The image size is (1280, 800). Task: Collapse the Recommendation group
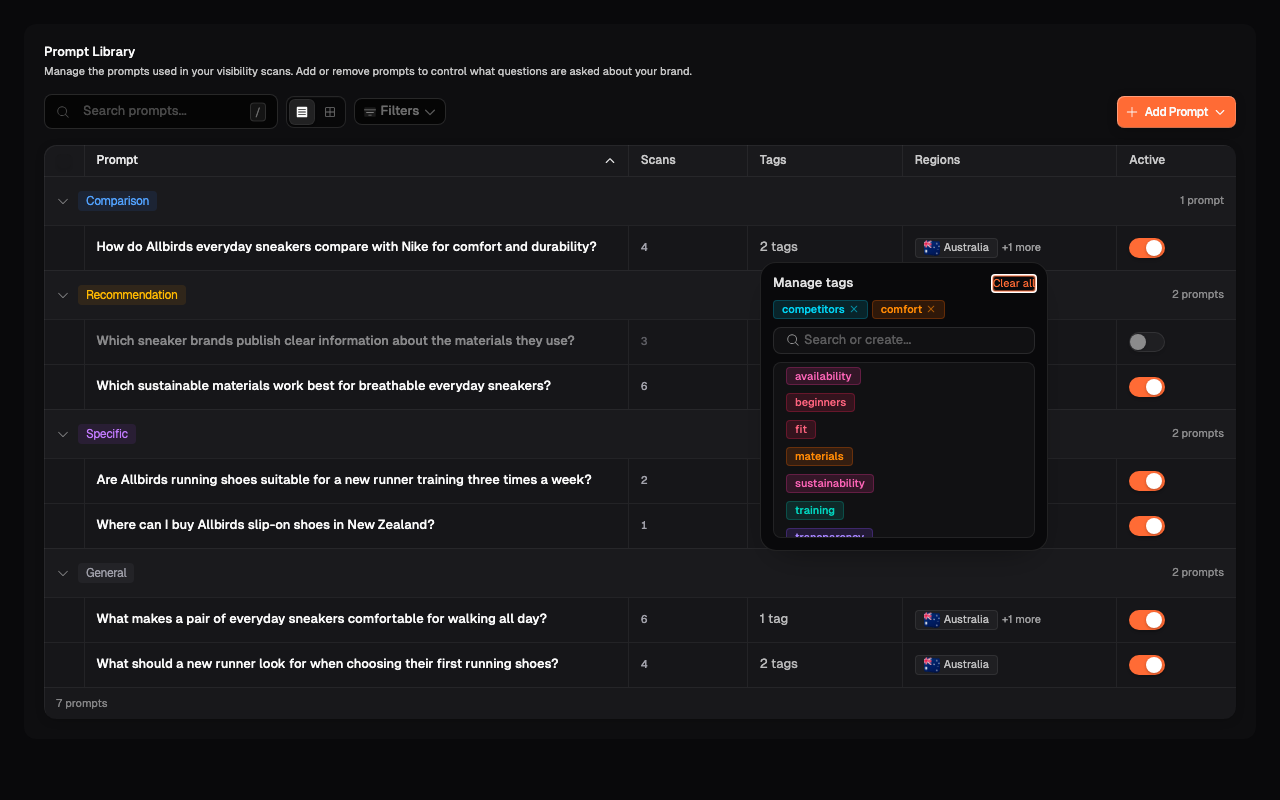(x=63, y=295)
